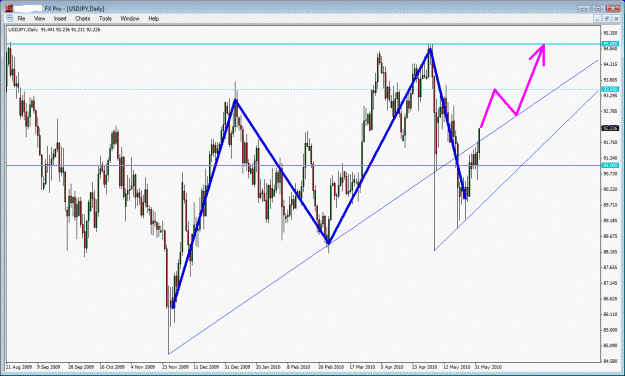Click the cyan 95.000 price level label
Image resolution: width=625 pixels, height=376 pixels.
pyautogui.click(x=610, y=44)
